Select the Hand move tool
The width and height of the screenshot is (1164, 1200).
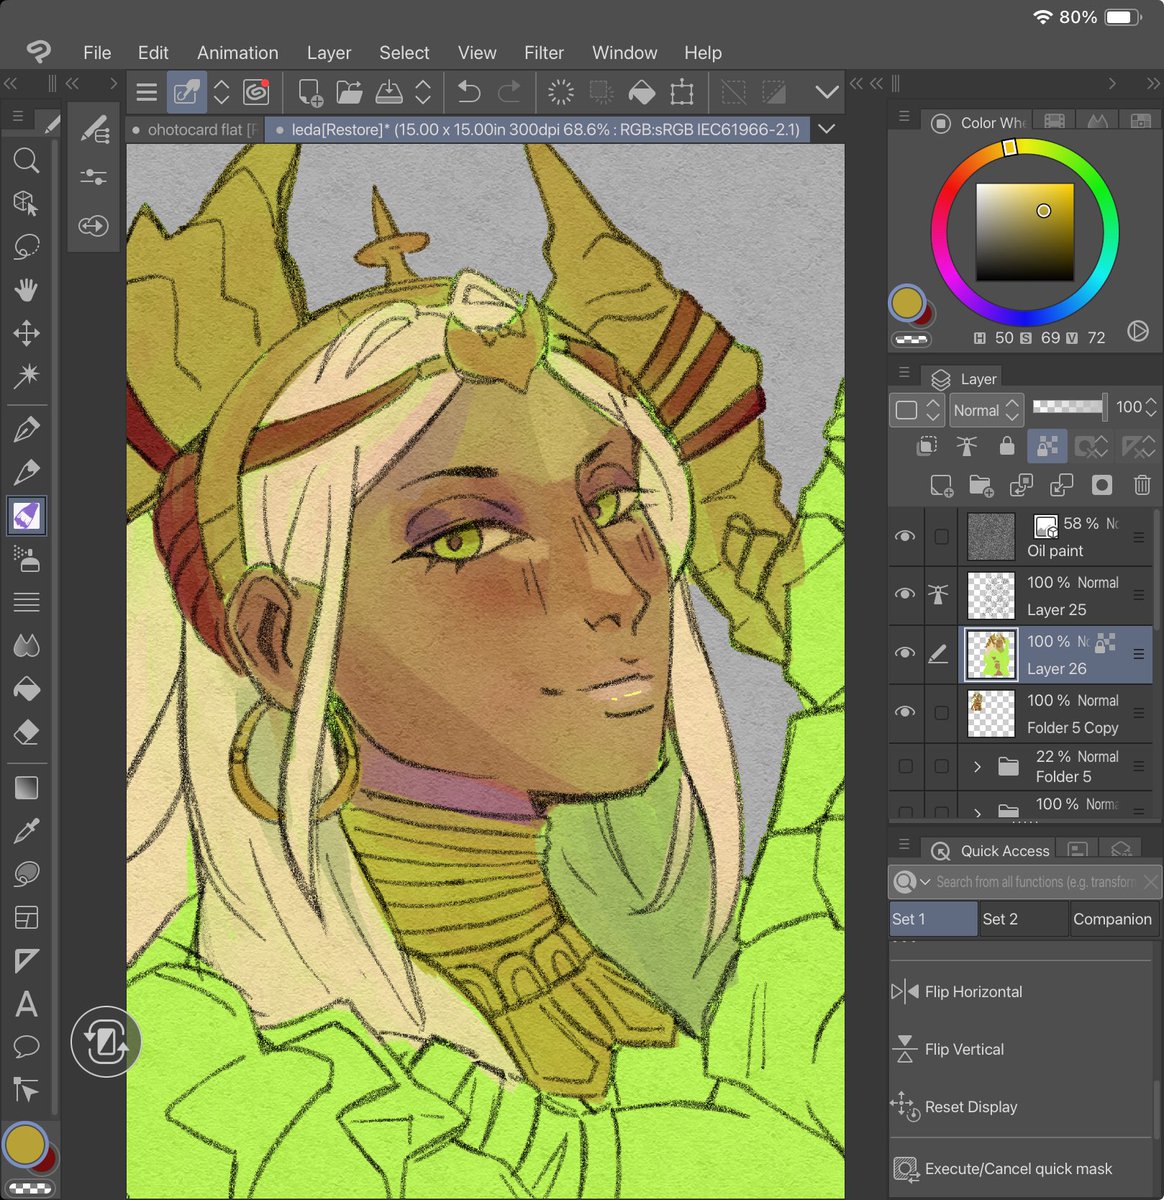pos(26,290)
